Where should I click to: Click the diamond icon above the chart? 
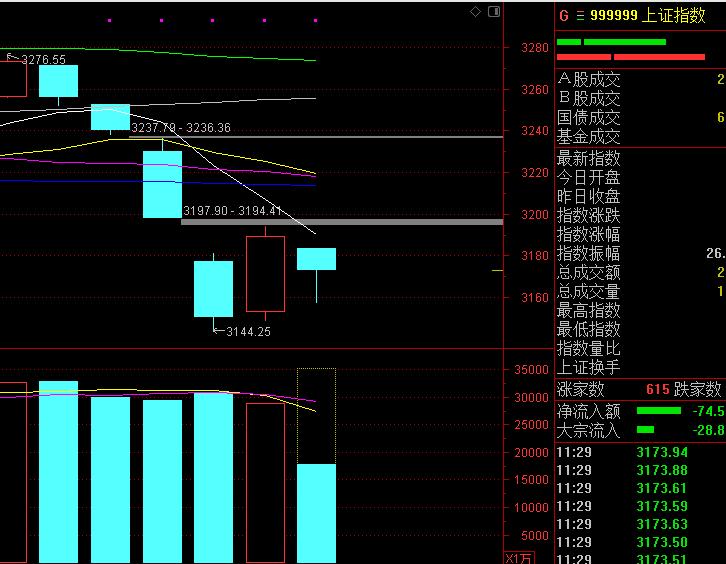[x=476, y=12]
